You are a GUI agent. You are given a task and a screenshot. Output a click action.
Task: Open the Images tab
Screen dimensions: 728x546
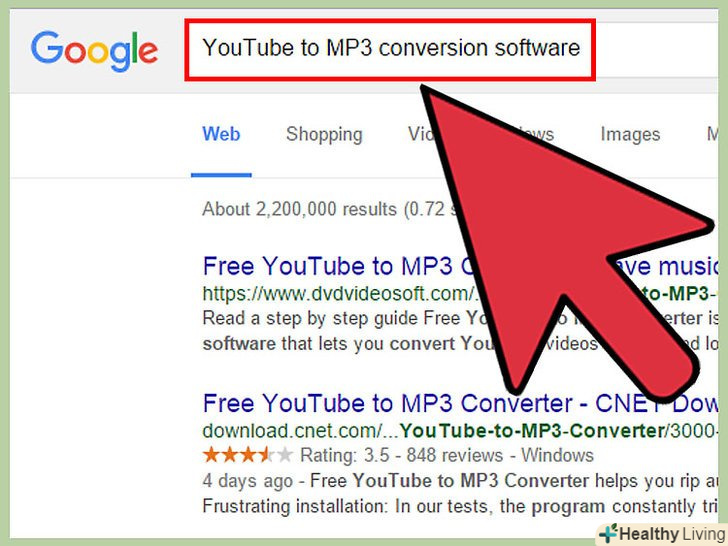point(630,135)
